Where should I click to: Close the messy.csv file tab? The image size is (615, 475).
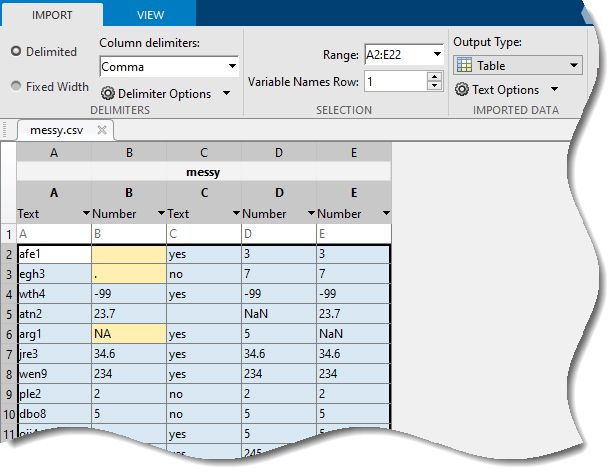coord(102,131)
